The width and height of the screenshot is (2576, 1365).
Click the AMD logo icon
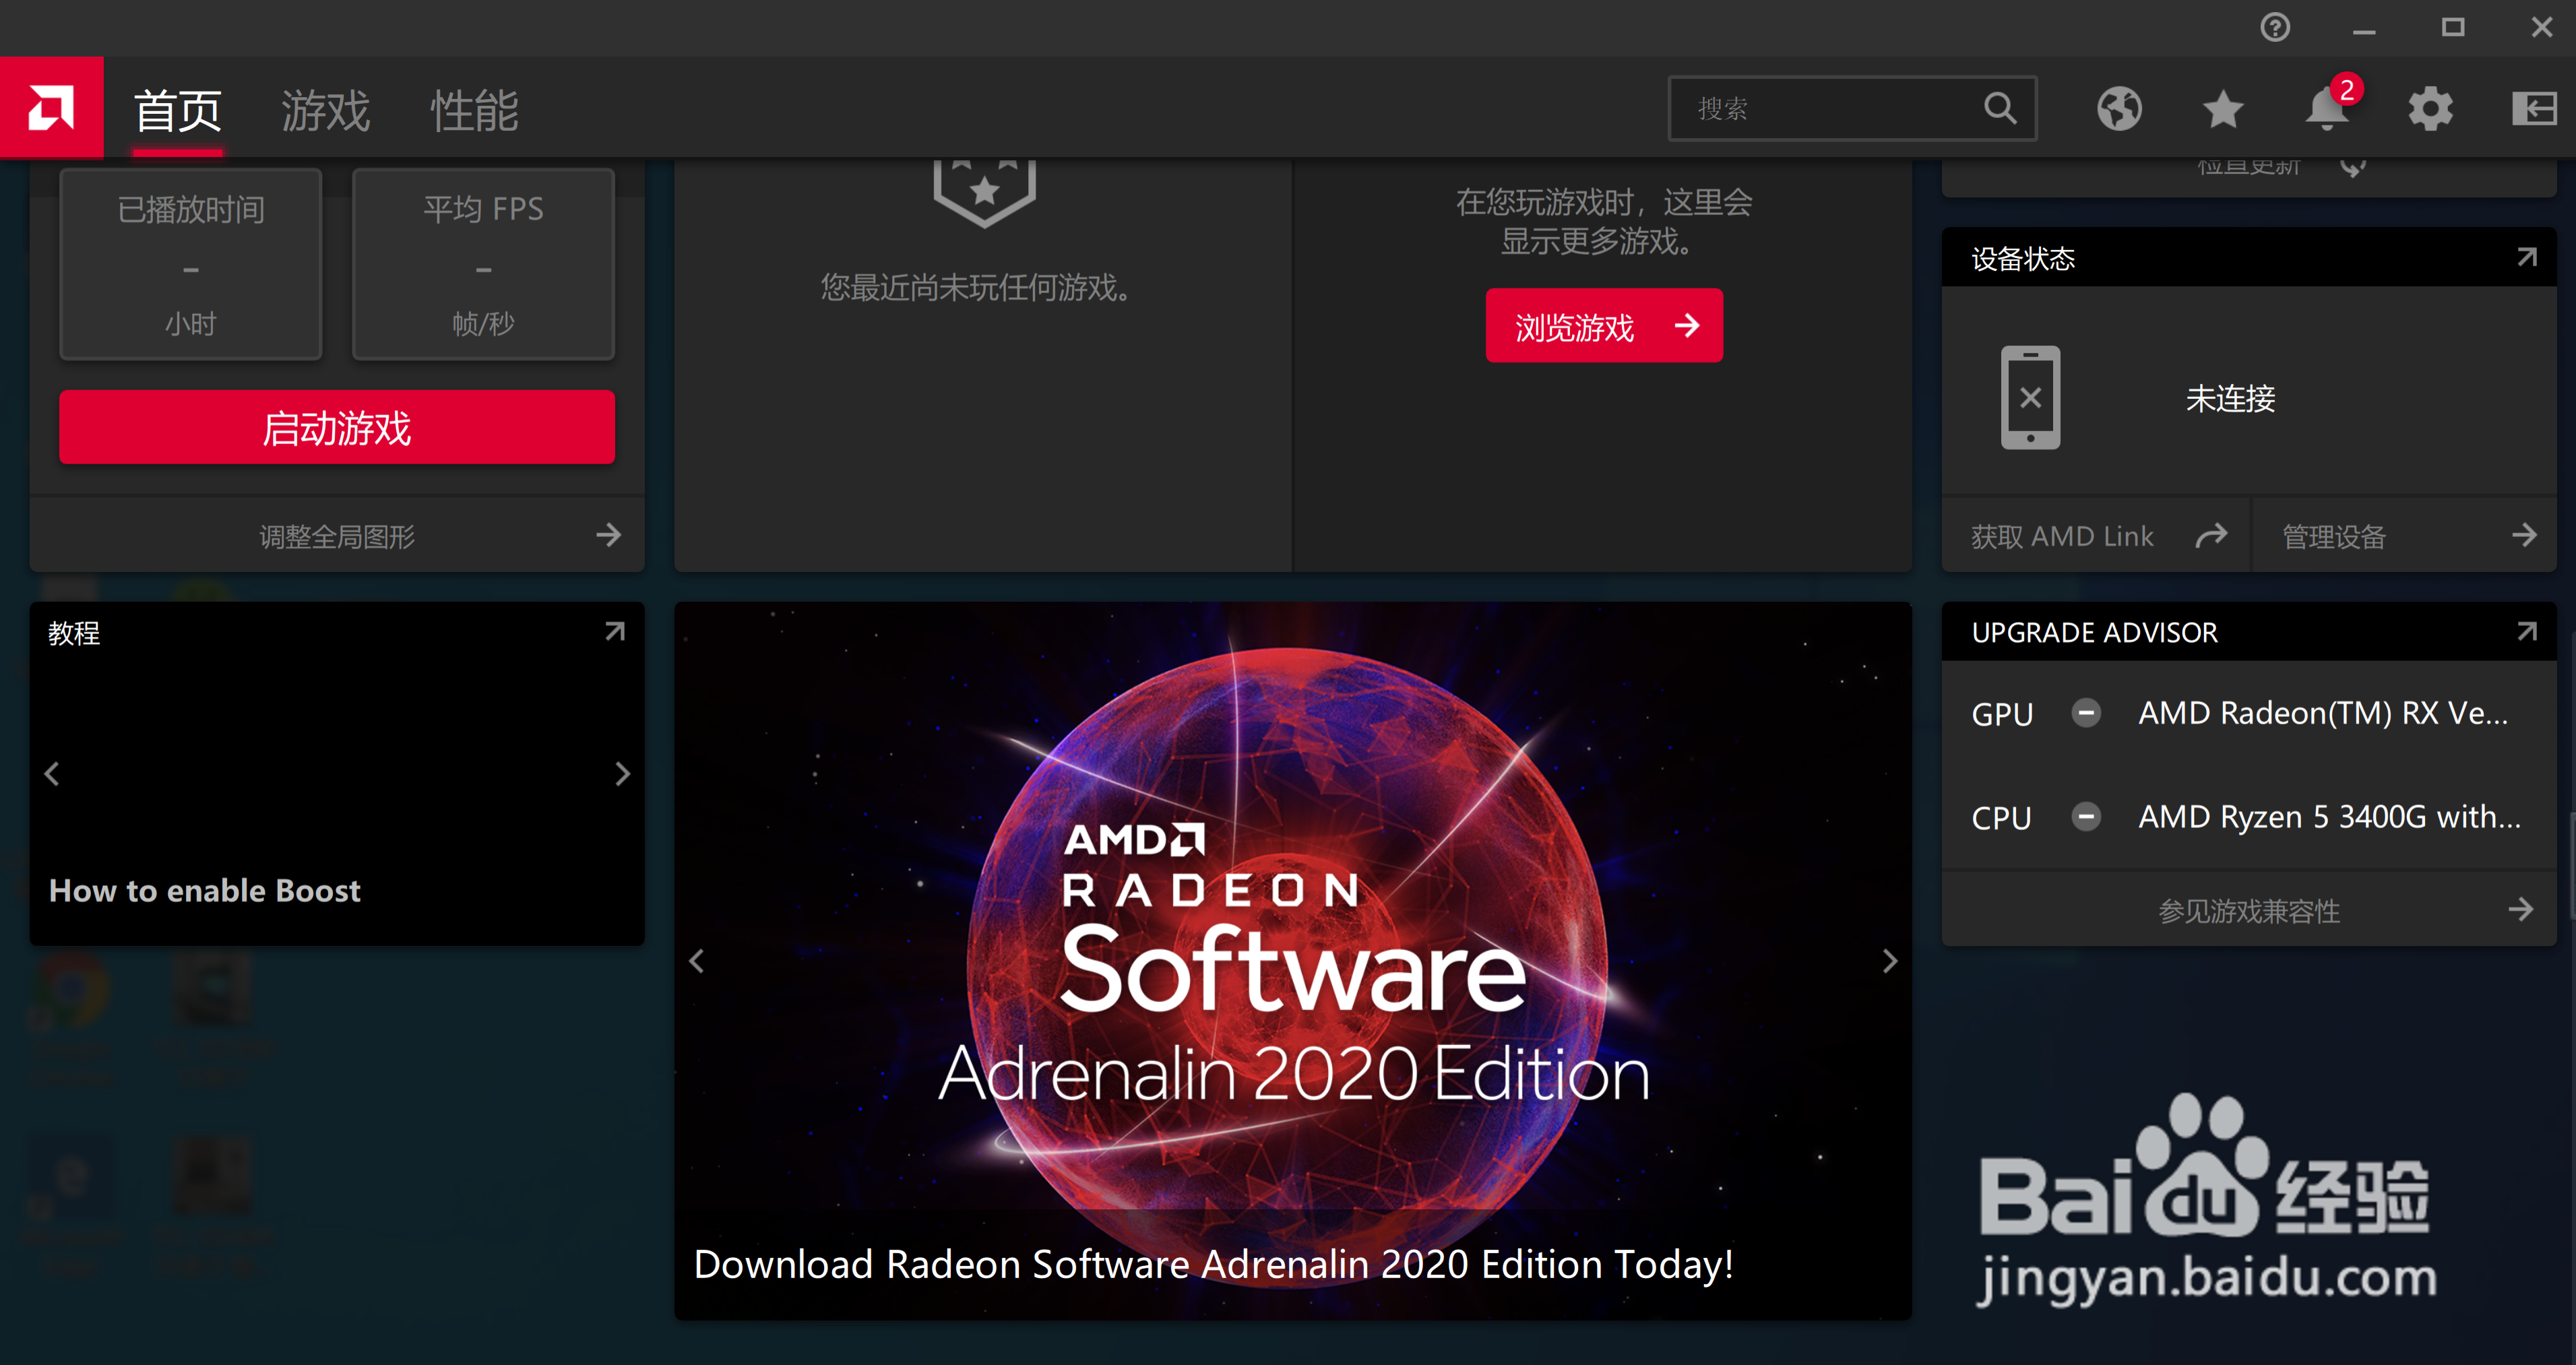click(x=51, y=108)
